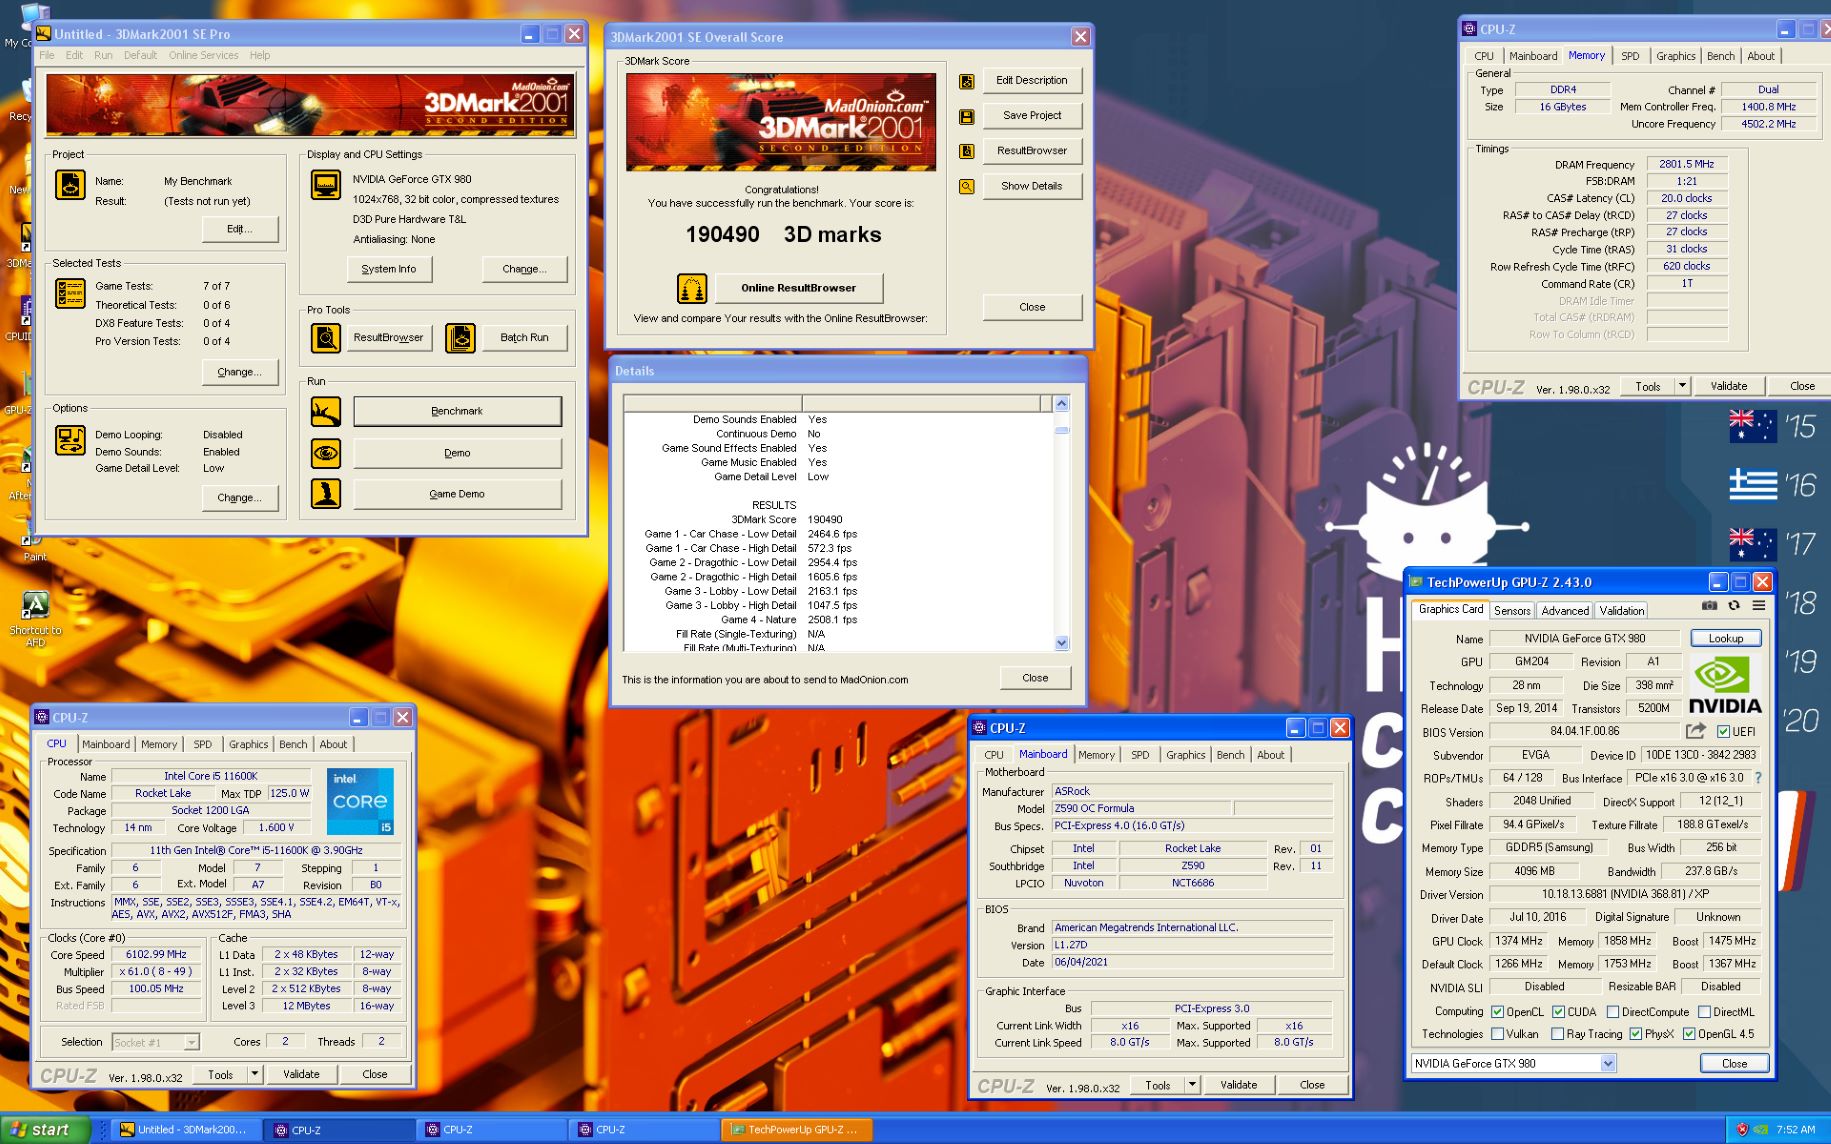Click the System Info button
The height and width of the screenshot is (1144, 1831).
coord(389,269)
